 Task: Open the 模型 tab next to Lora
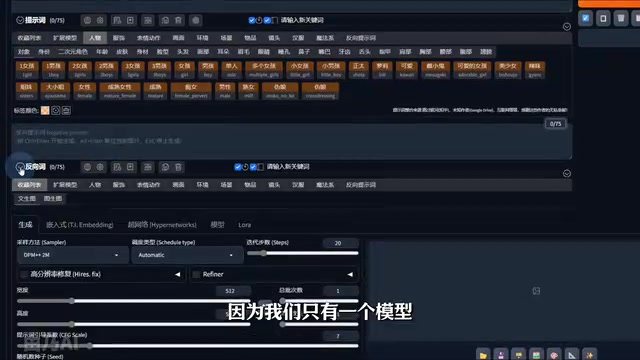pos(217,224)
